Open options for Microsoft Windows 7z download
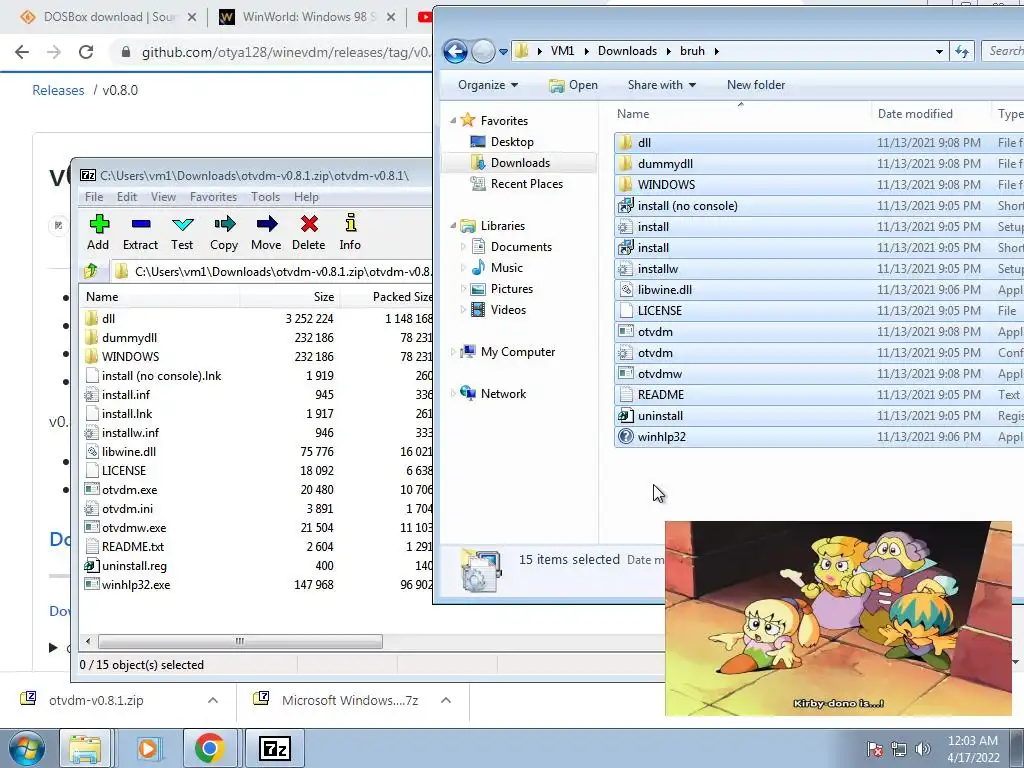 (x=446, y=700)
